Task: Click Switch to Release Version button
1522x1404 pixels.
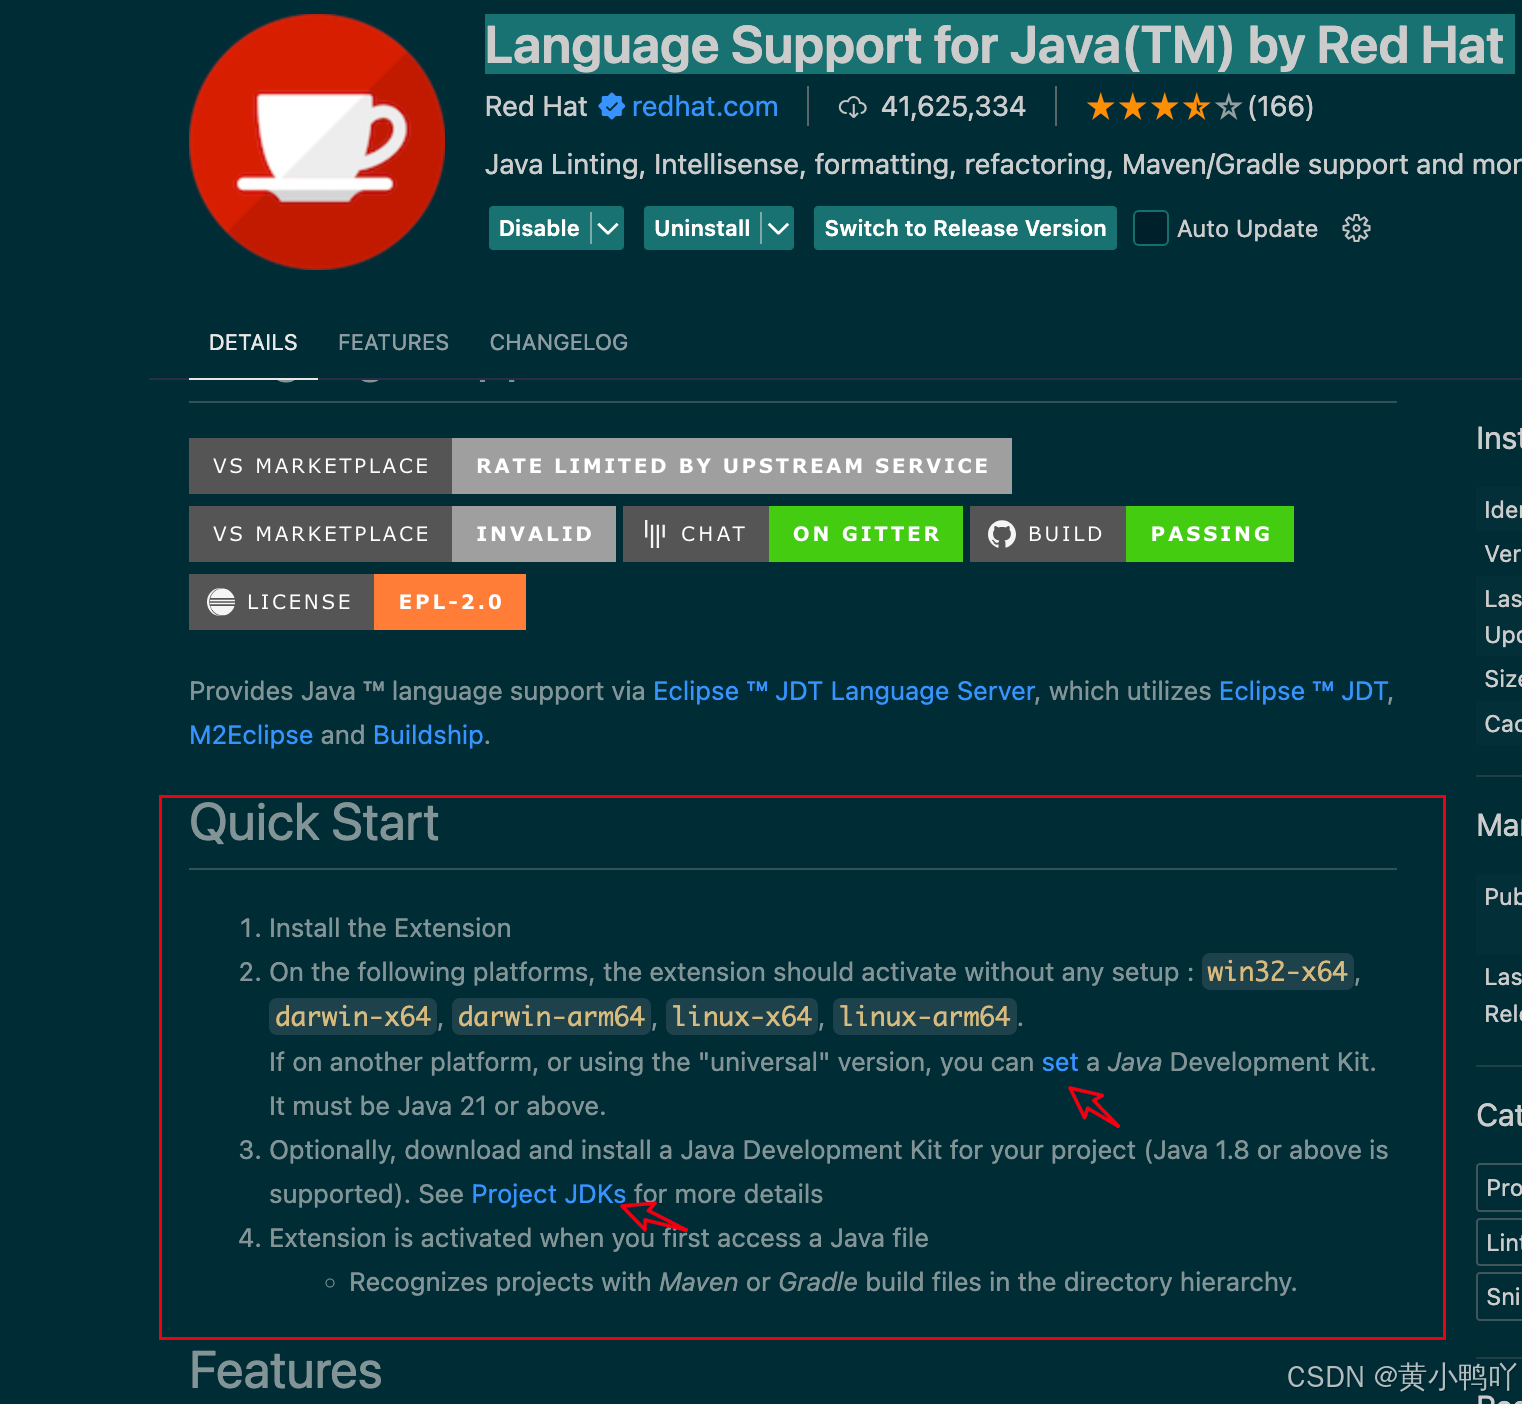Action: (965, 228)
